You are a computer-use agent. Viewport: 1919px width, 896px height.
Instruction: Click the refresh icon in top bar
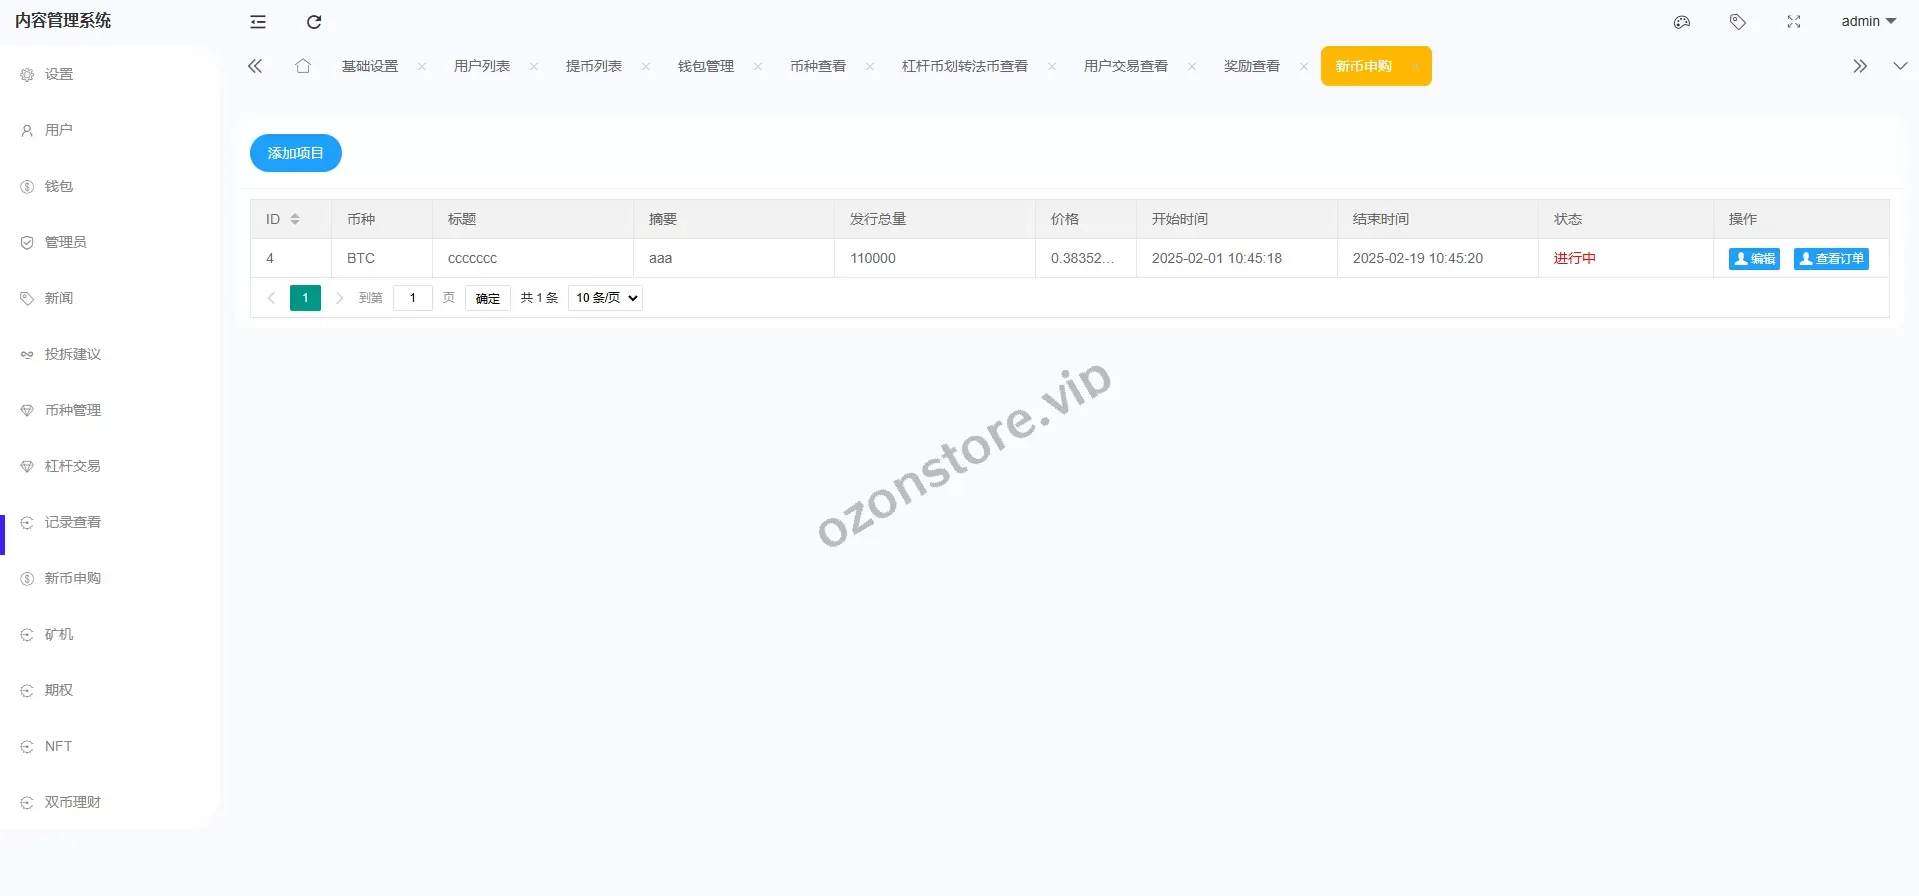314,22
